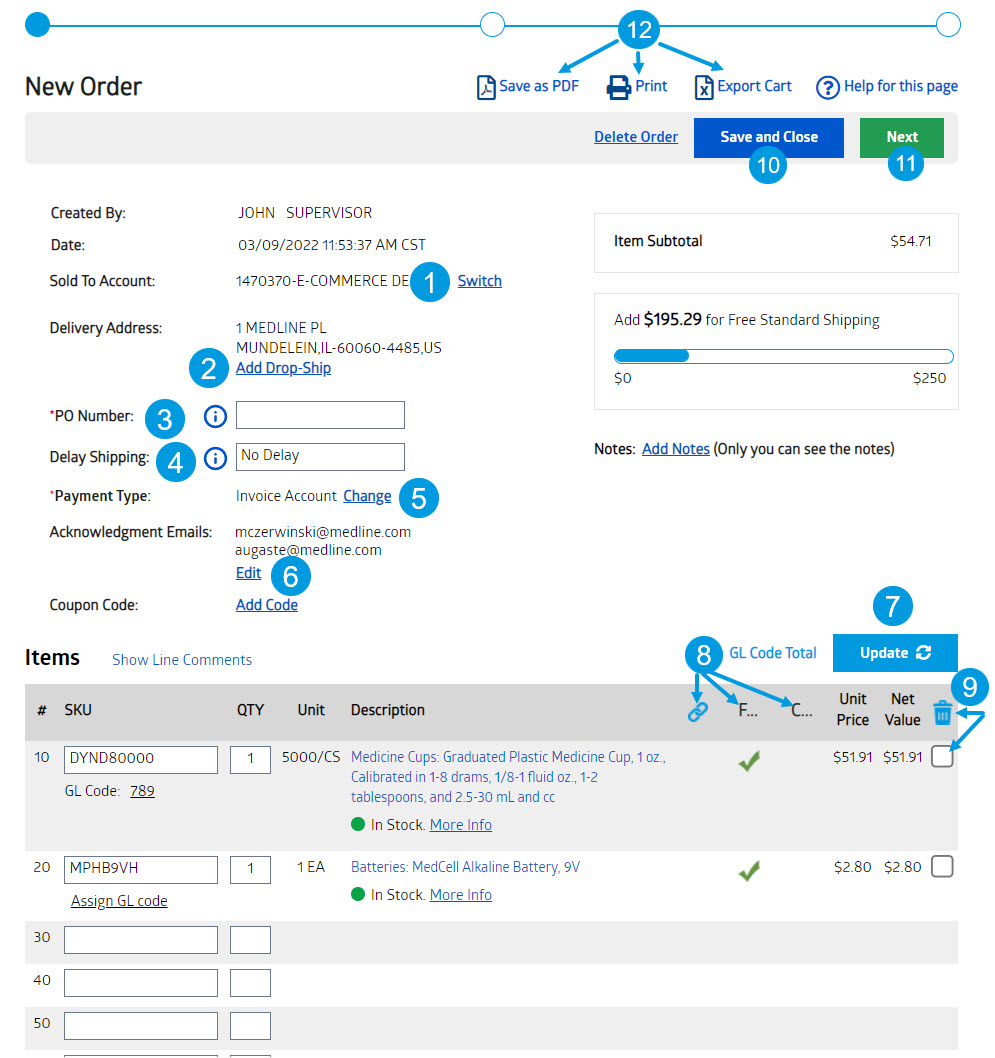This screenshot has height=1058, width=995.
Task: Click the SKU field containing MPHB9VH
Action: (x=141, y=870)
